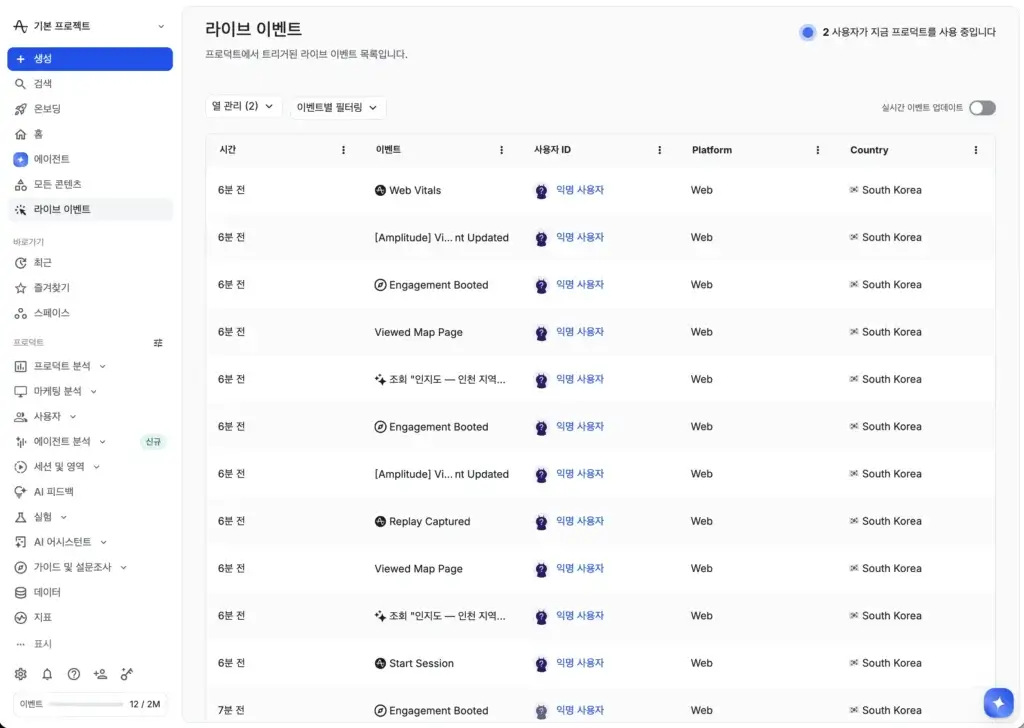Click the notifications bell icon

coord(47,674)
